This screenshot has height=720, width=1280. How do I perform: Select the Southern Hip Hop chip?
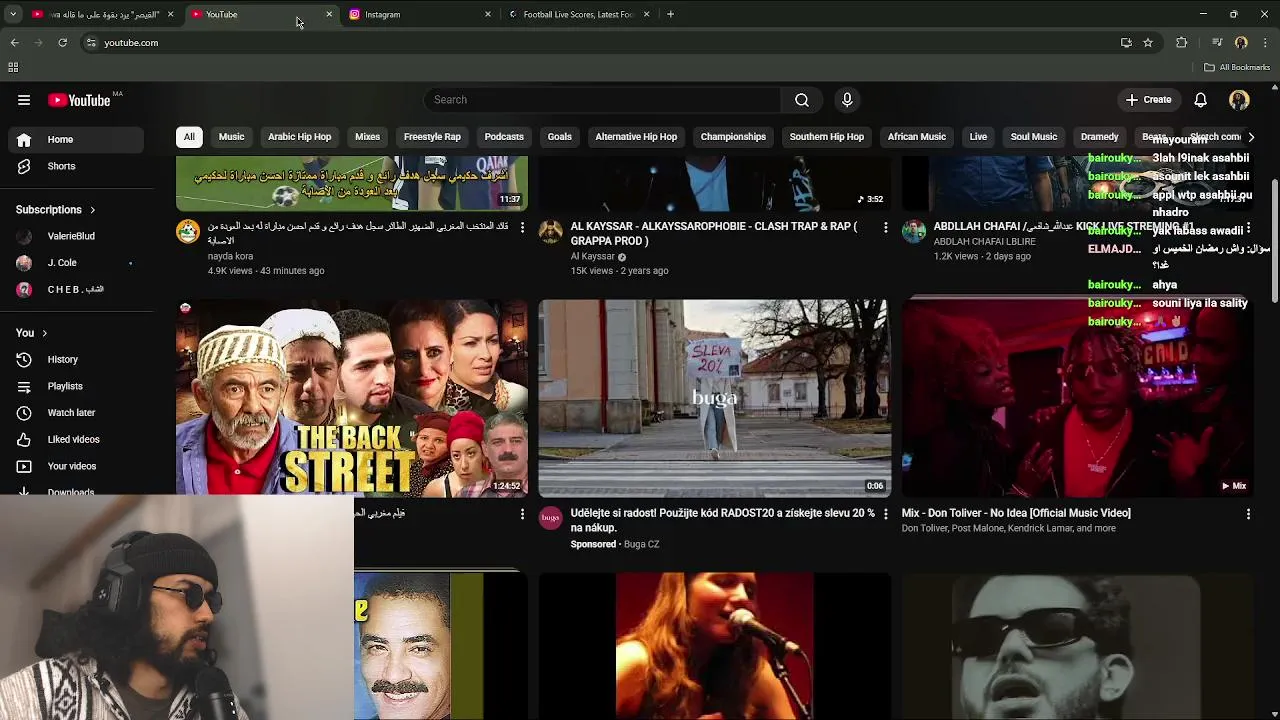[x=826, y=137]
